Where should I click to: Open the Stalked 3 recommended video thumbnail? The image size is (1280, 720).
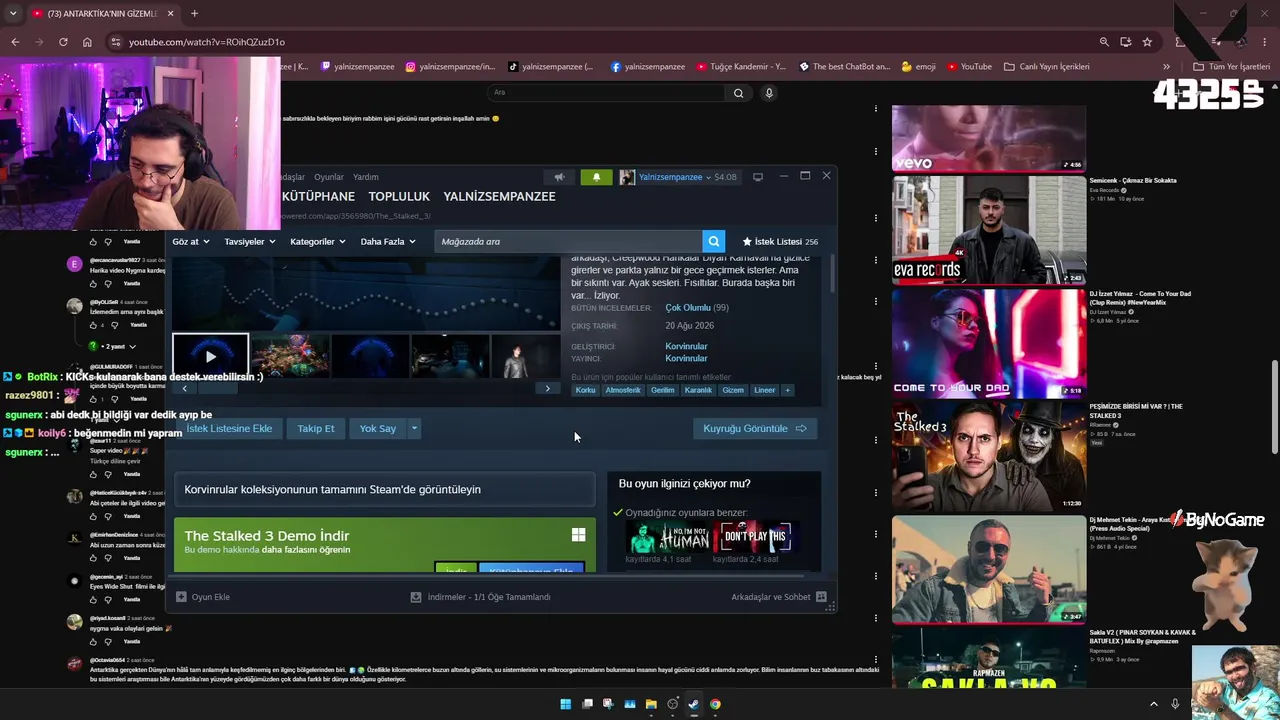(988, 455)
